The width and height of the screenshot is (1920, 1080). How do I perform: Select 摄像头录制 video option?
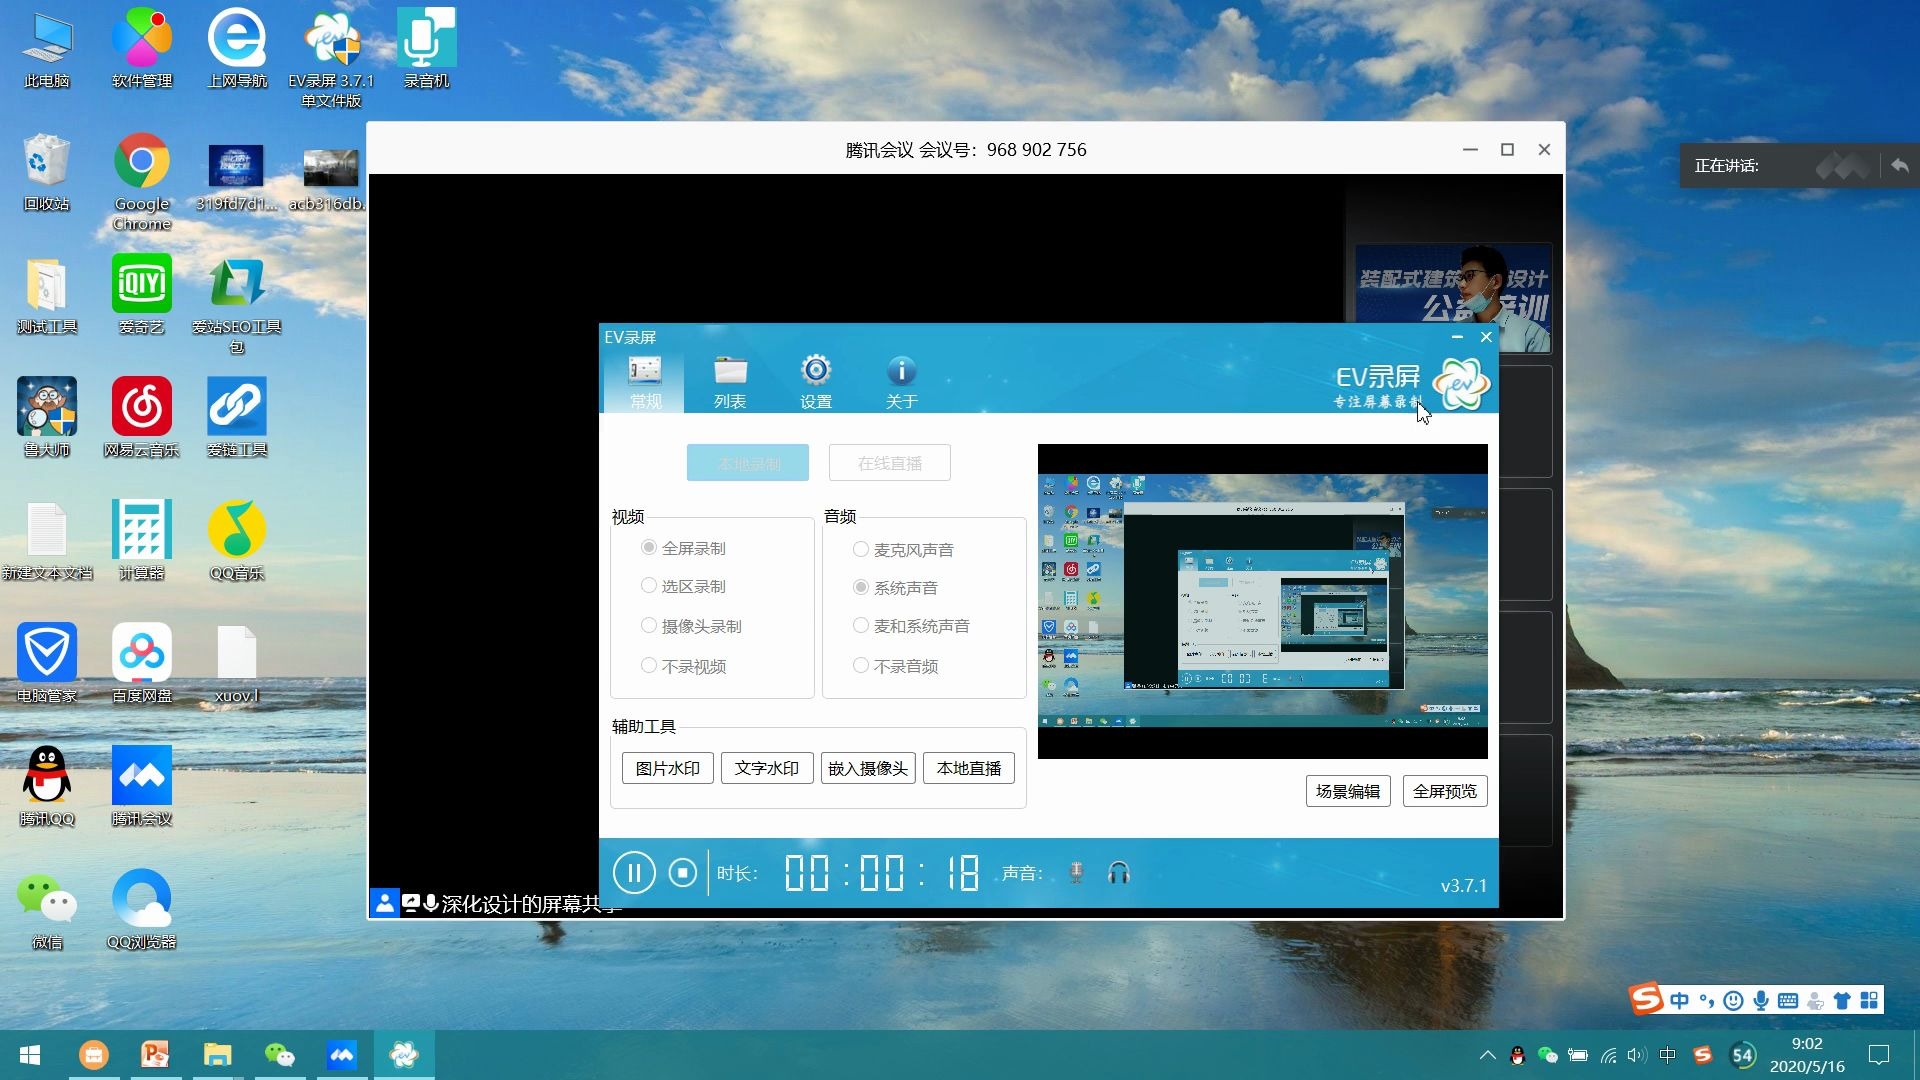coord(691,626)
